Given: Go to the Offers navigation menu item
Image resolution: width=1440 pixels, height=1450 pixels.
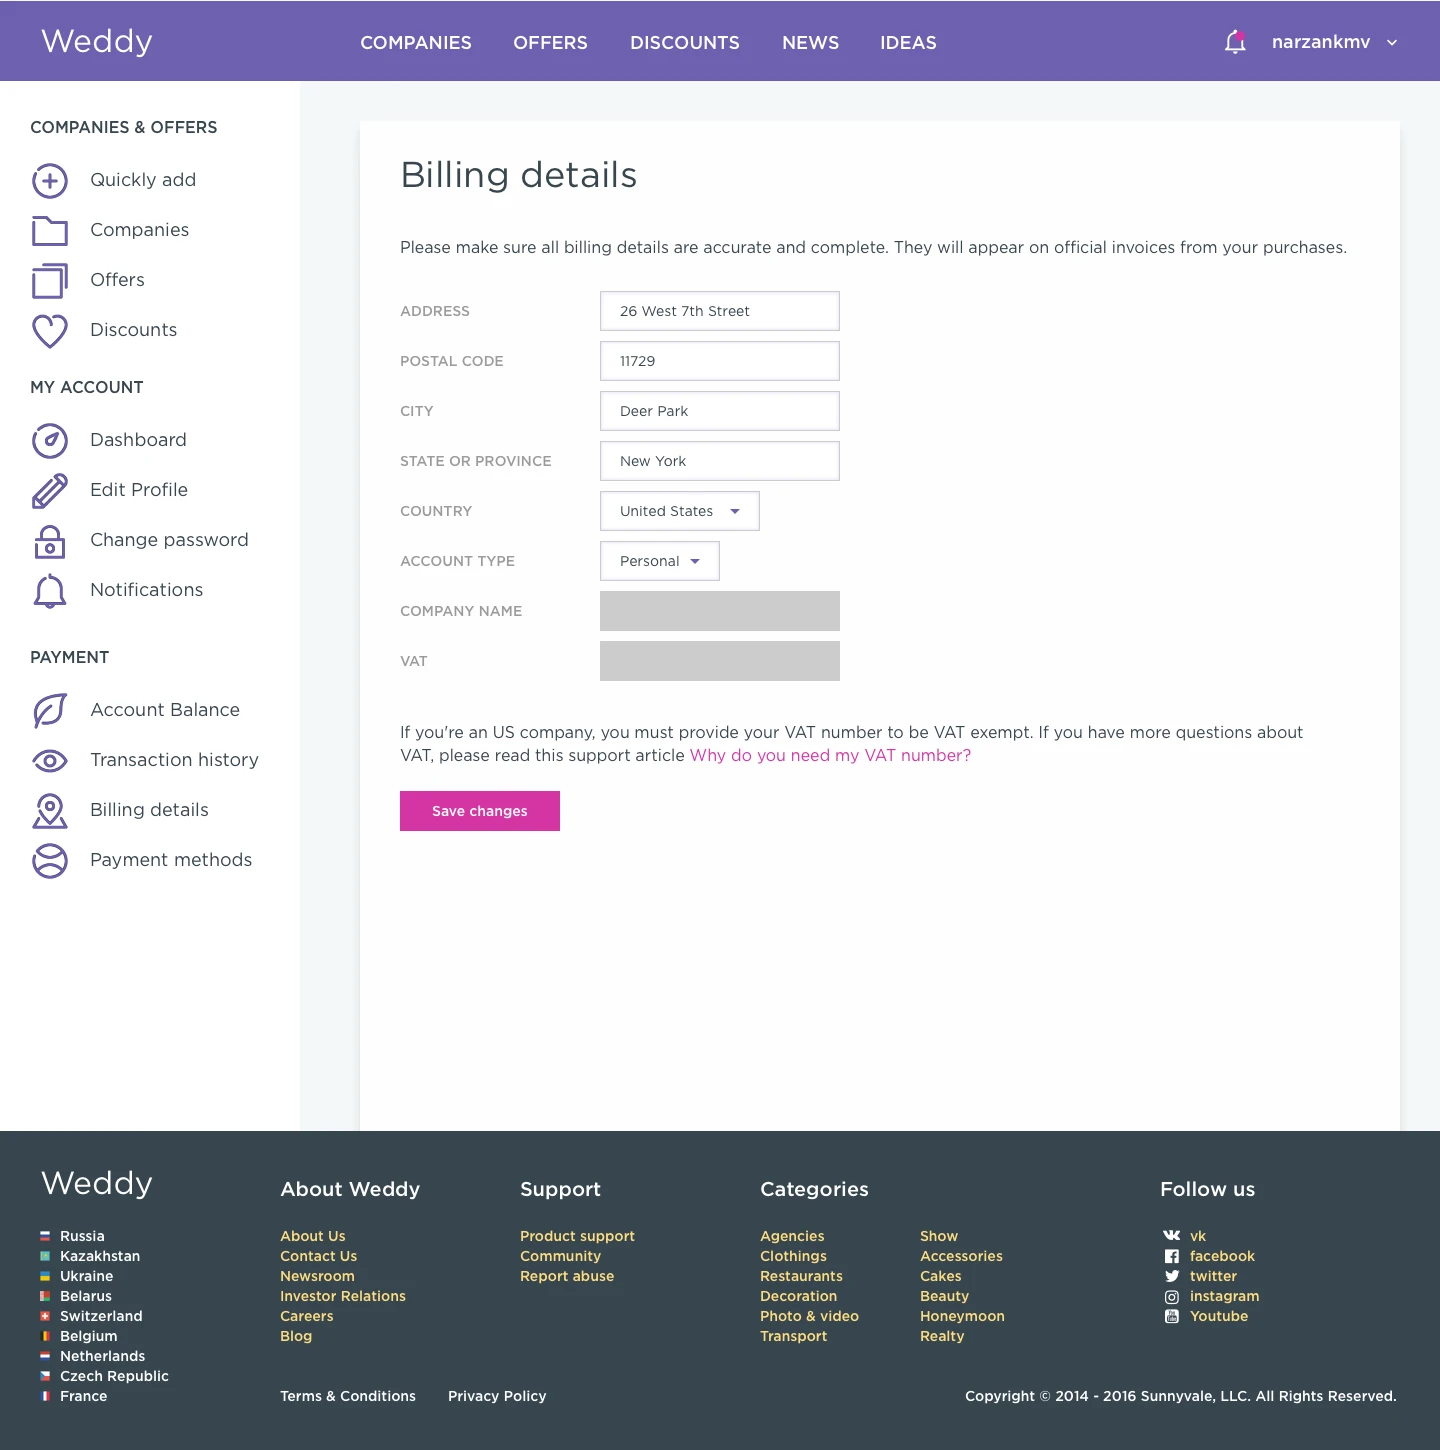Looking at the screenshot, I should tap(550, 43).
